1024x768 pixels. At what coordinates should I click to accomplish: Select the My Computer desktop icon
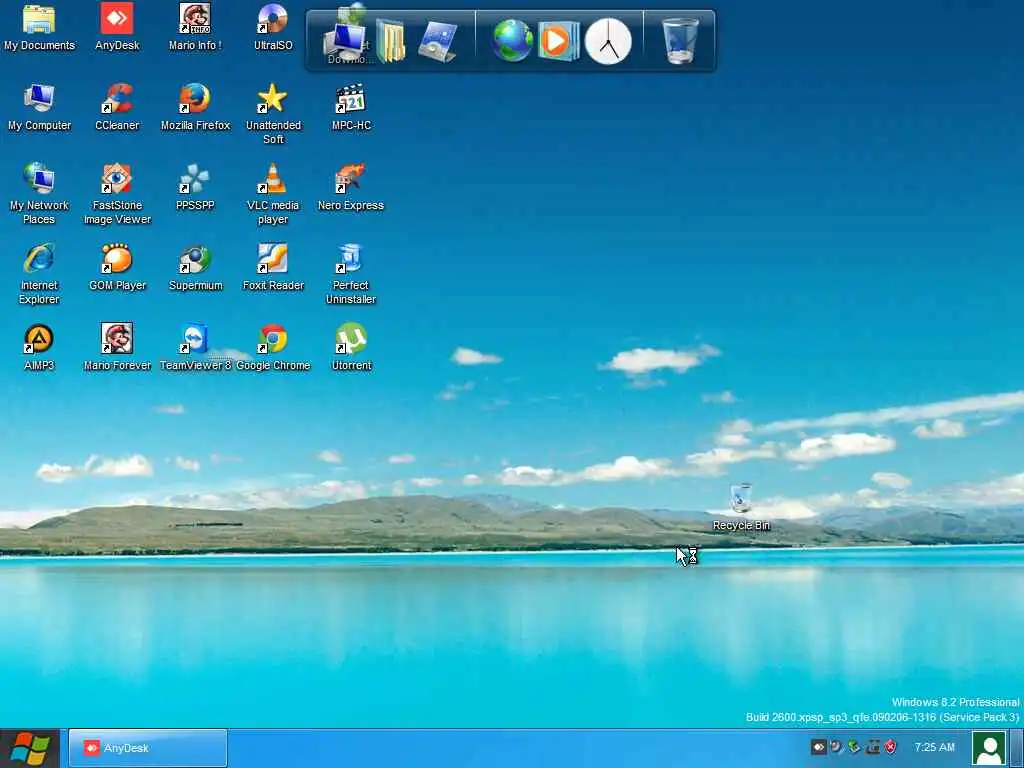coord(39,108)
